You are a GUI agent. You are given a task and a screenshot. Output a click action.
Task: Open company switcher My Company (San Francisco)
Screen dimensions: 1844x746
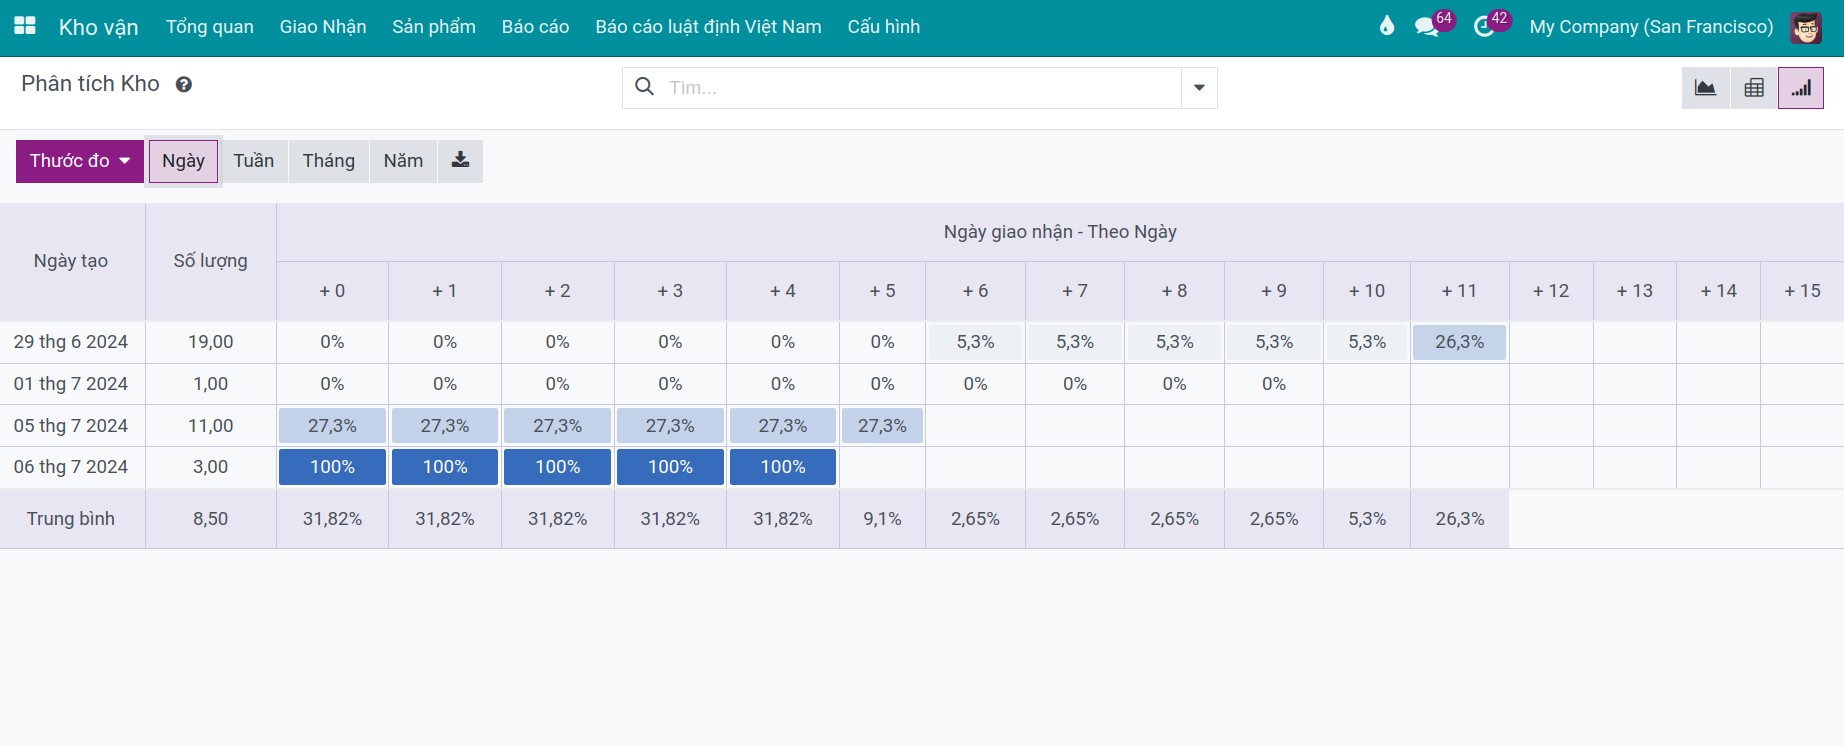point(1651,27)
